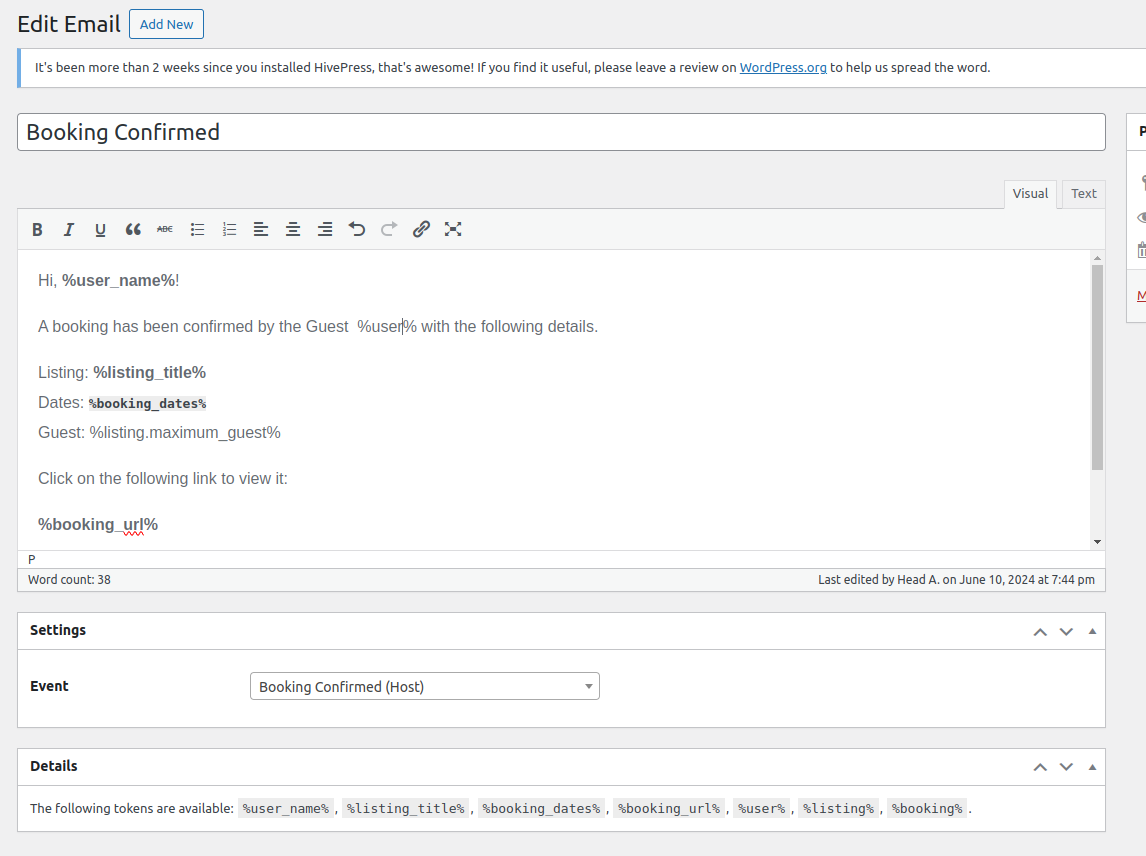
Task: Click editor scrollbar up arrow
Action: (x=1097, y=258)
